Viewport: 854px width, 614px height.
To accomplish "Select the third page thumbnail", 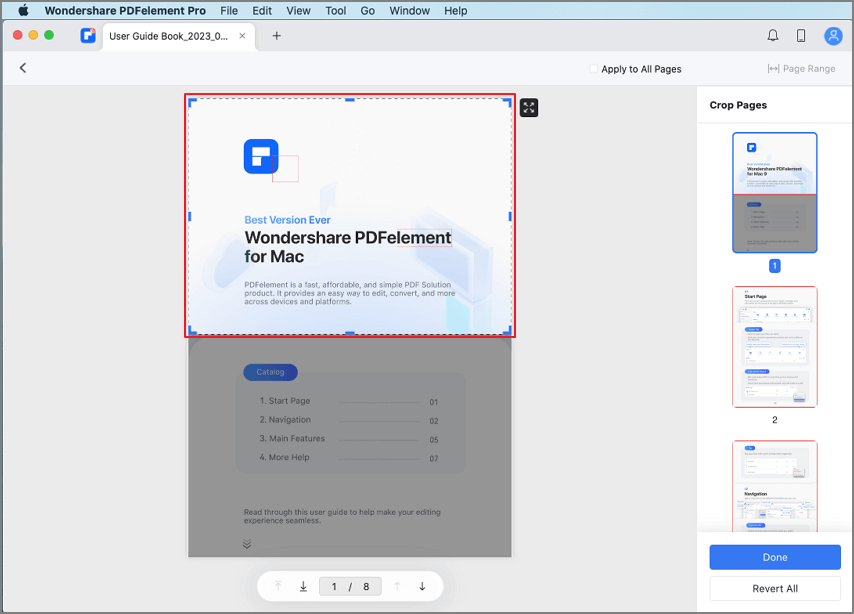I will tap(774, 486).
